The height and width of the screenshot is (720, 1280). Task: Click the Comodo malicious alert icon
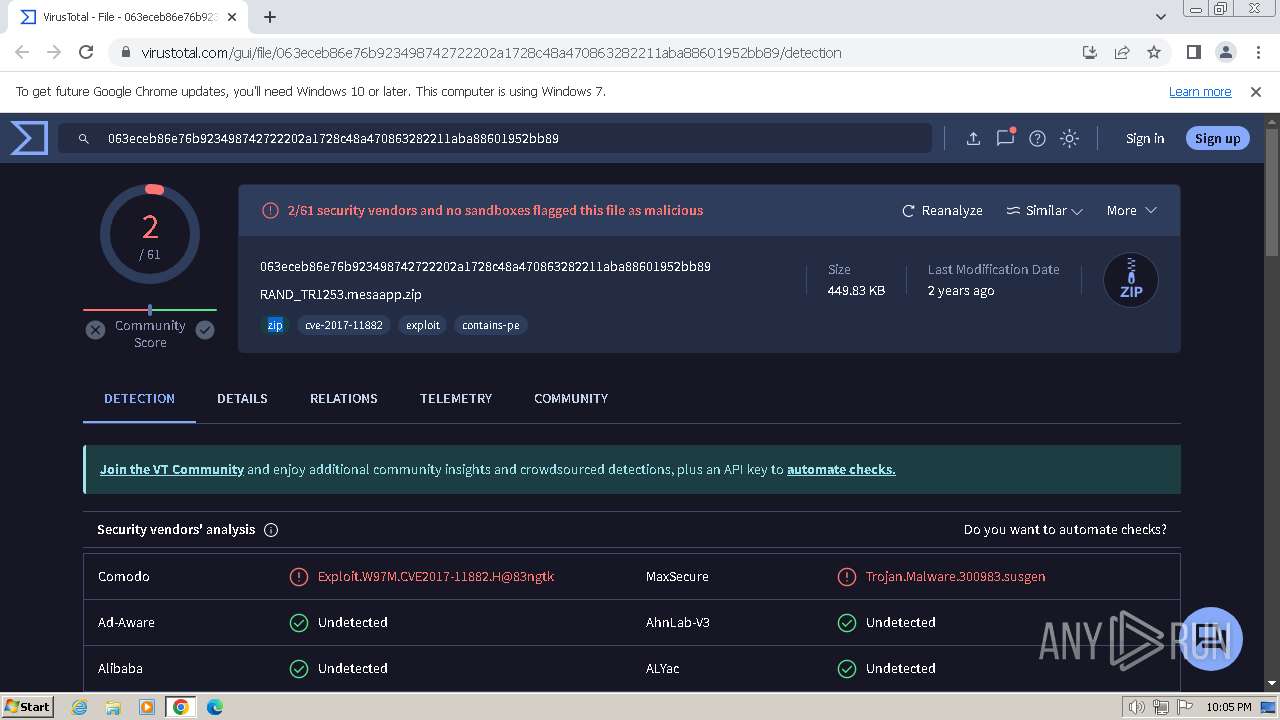tap(298, 577)
